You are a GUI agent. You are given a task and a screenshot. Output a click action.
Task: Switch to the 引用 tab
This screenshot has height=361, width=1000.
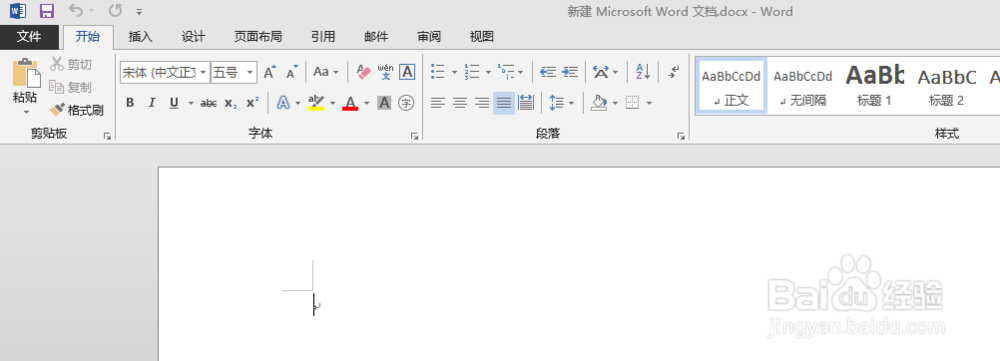[x=323, y=37]
